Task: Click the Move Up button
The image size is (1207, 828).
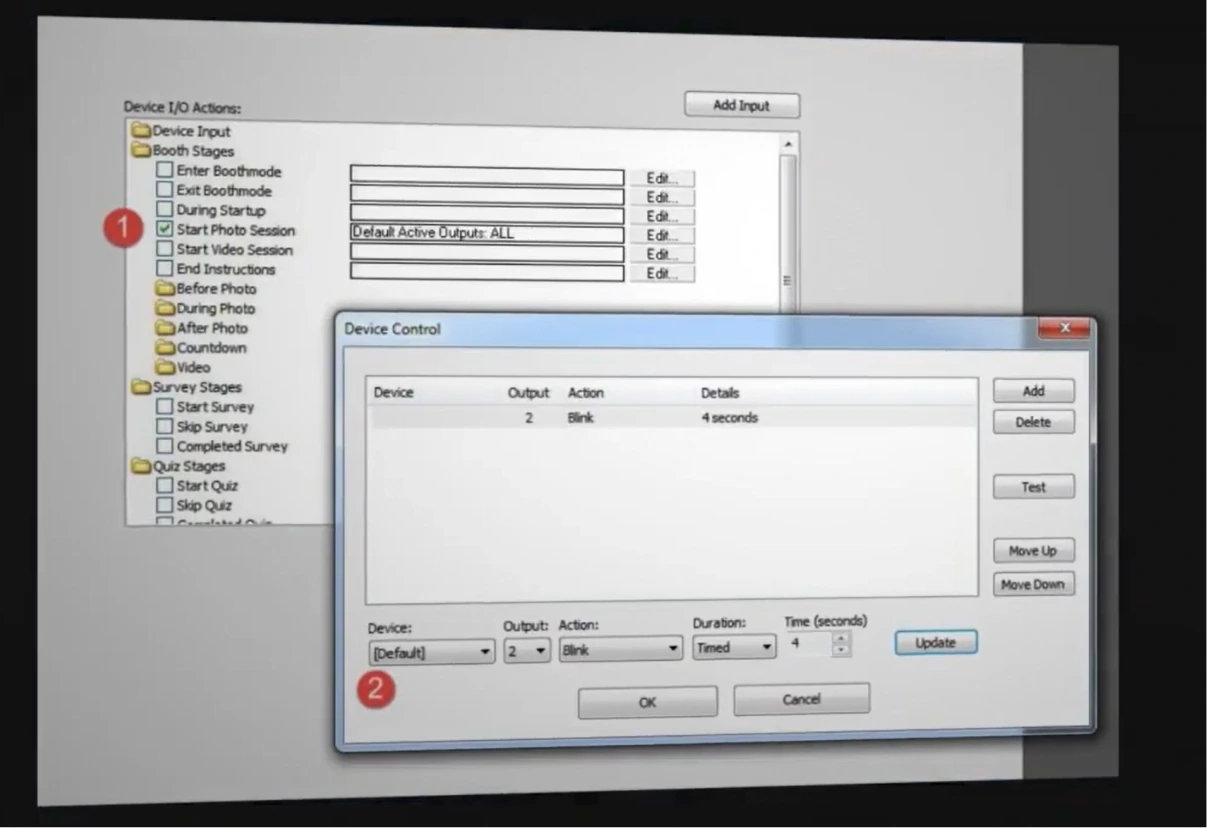Action: [1034, 551]
